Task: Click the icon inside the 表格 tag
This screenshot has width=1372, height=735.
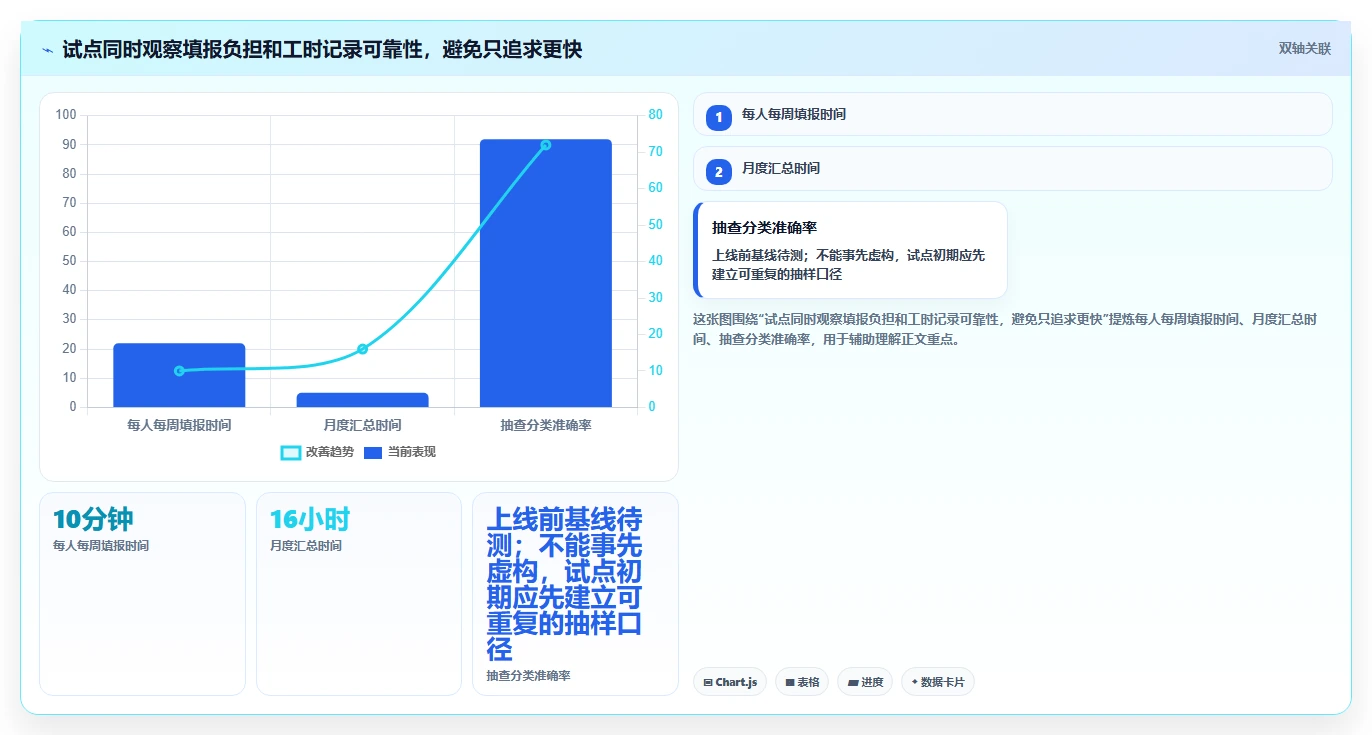Action: click(790, 683)
